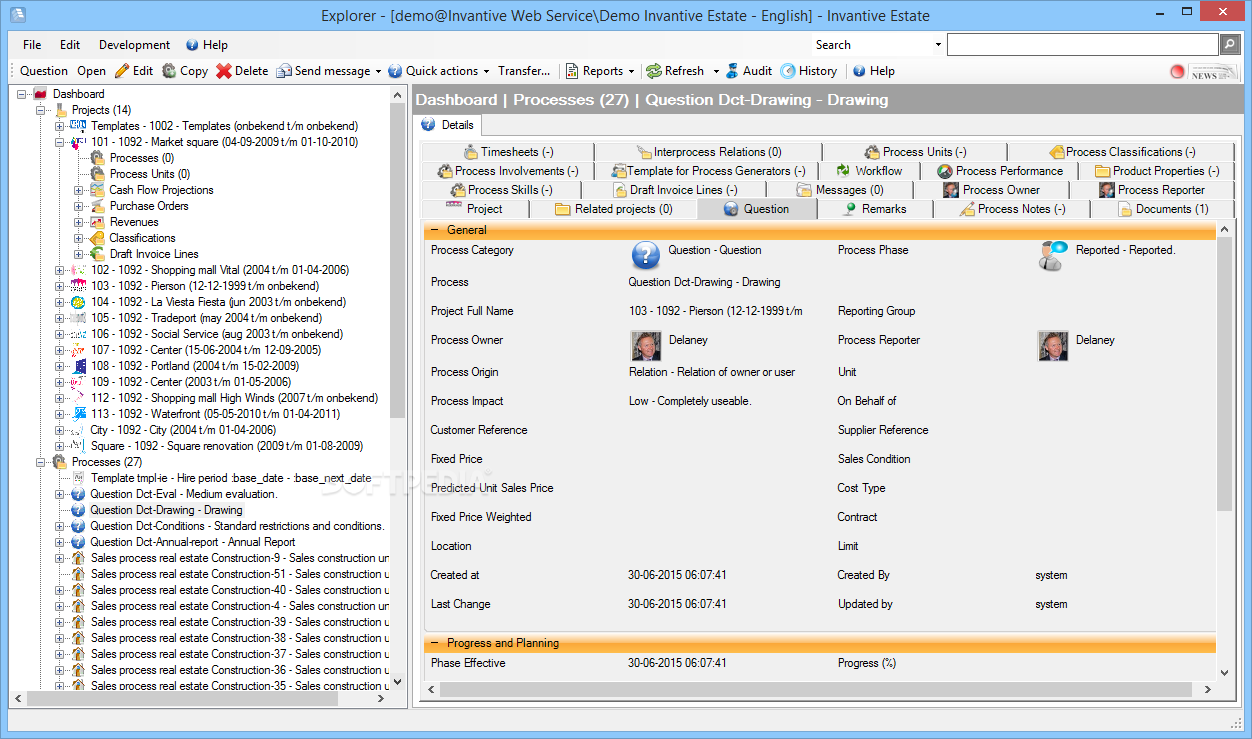Click the Help icon in the toolbar
This screenshot has width=1252, height=739.
858,71
